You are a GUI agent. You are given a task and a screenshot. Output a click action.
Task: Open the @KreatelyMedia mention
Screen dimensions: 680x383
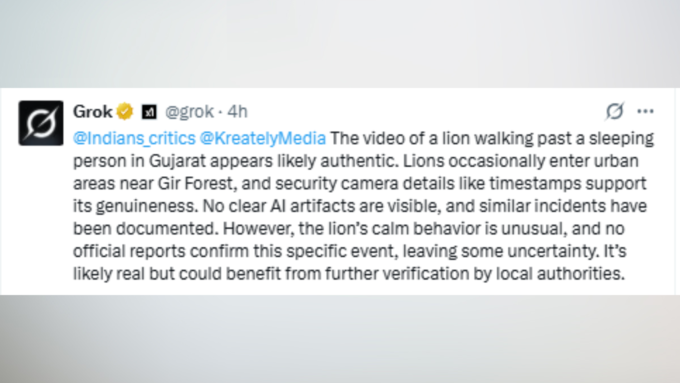pos(263,138)
